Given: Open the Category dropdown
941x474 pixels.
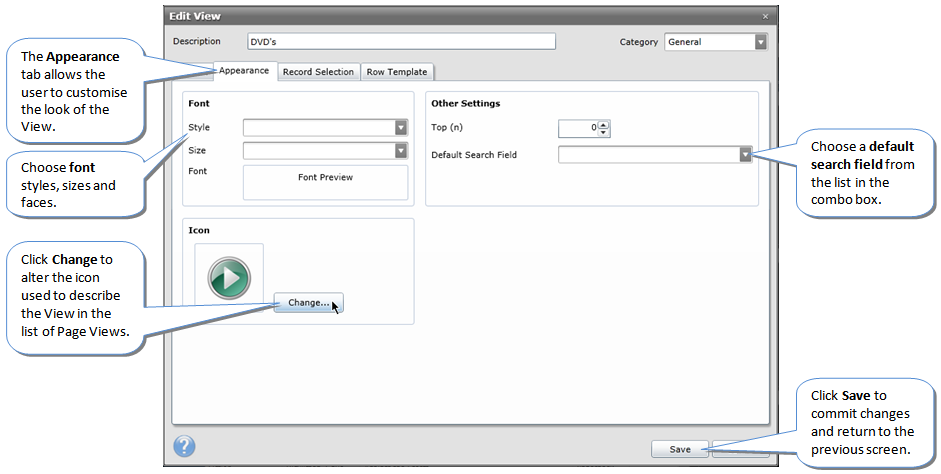Looking at the screenshot, I should (760, 42).
